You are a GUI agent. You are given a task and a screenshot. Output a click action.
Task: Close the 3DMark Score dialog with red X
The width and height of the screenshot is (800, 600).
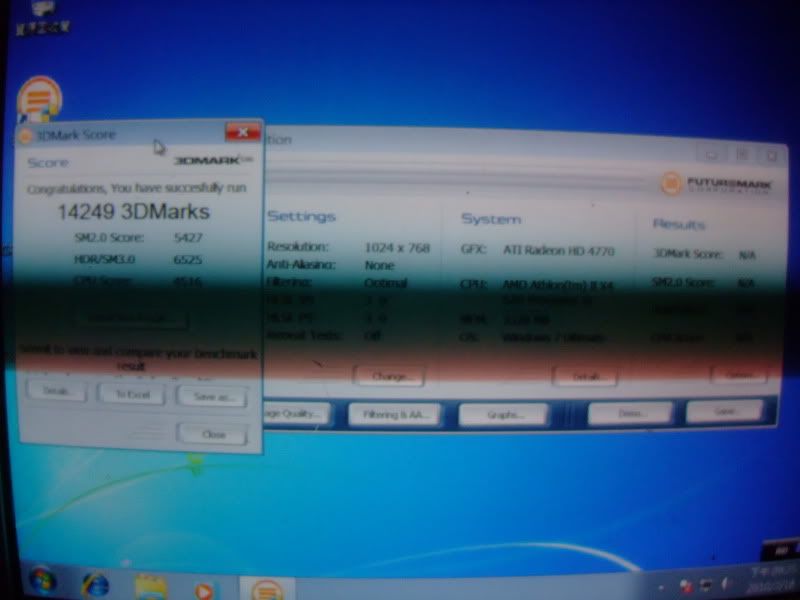click(243, 133)
